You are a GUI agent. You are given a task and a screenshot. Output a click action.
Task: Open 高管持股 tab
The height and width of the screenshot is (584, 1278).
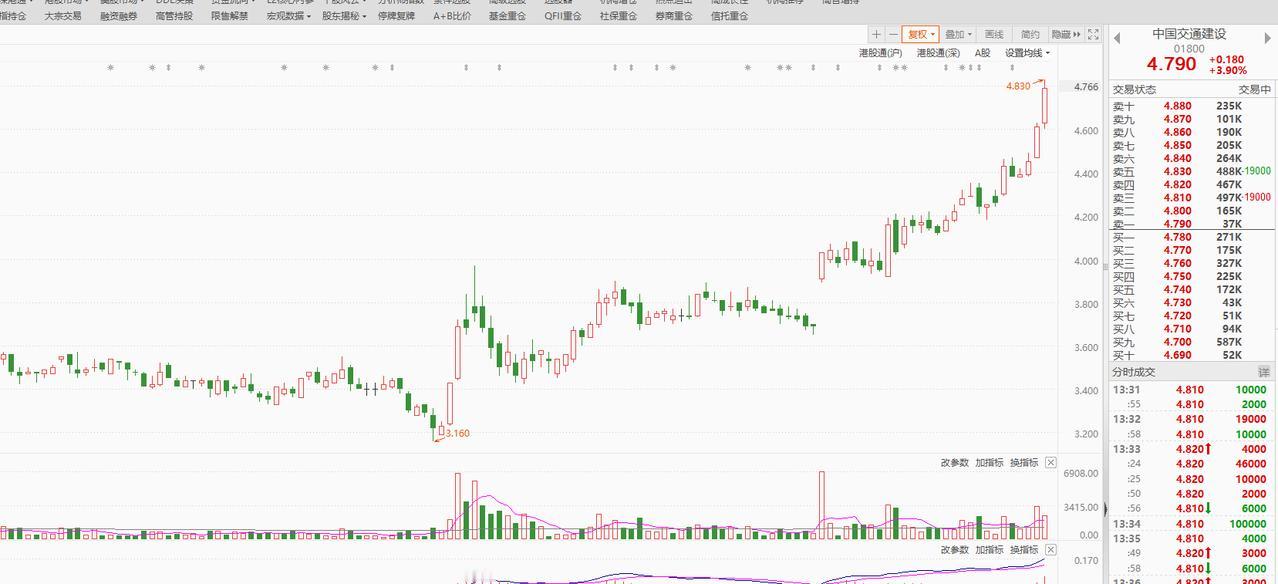pos(175,16)
